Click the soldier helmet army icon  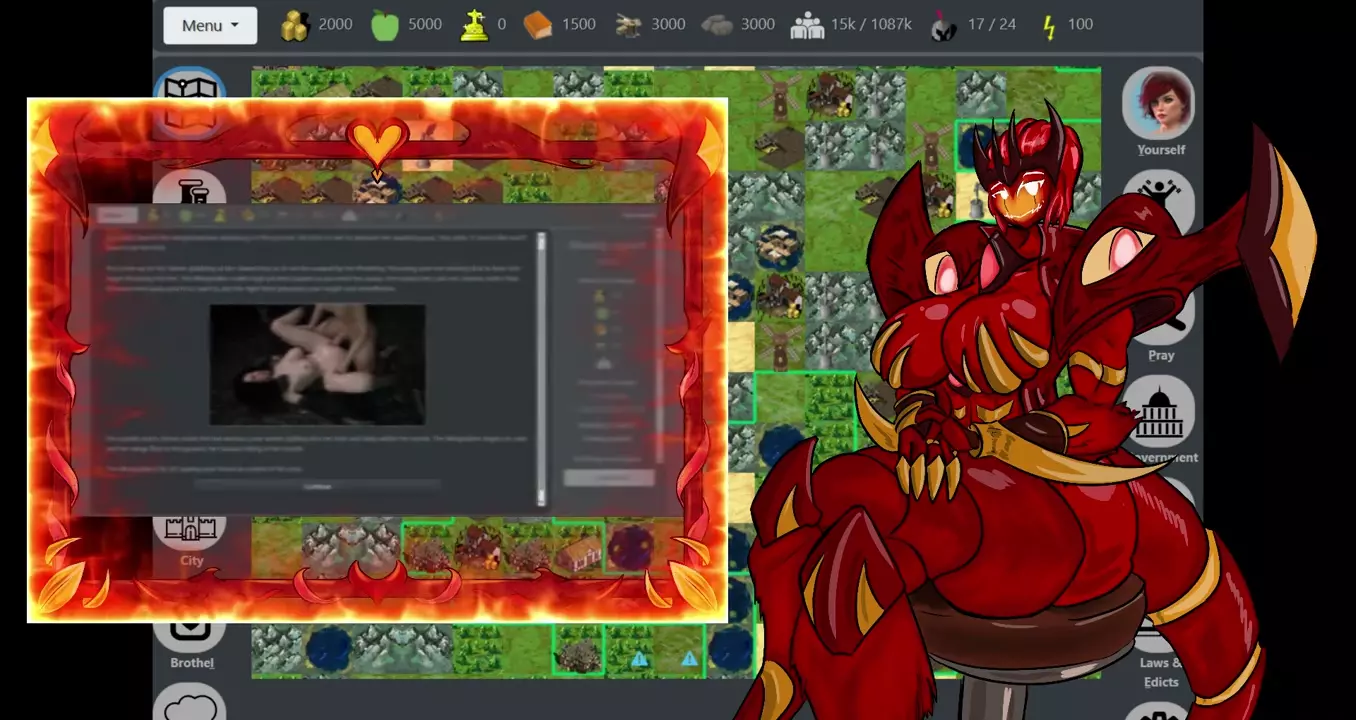pos(943,26)
